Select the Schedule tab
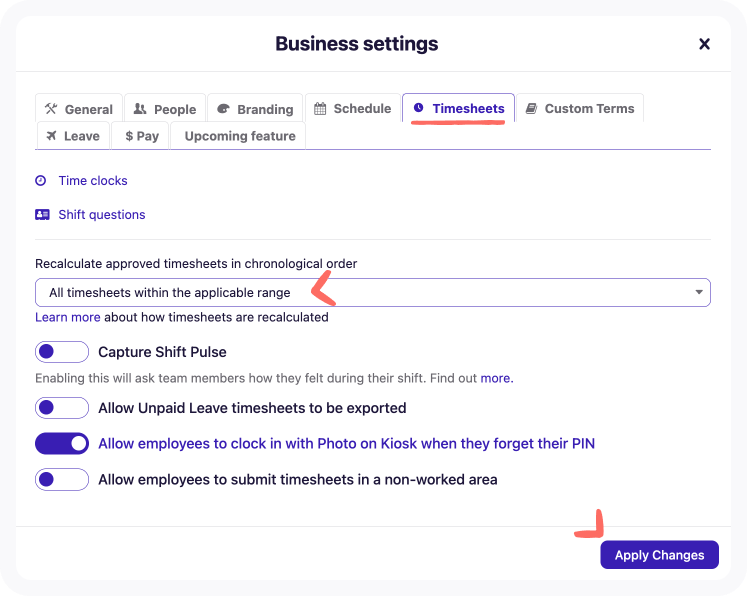This screenshot has width=747, height=596. 353,108
